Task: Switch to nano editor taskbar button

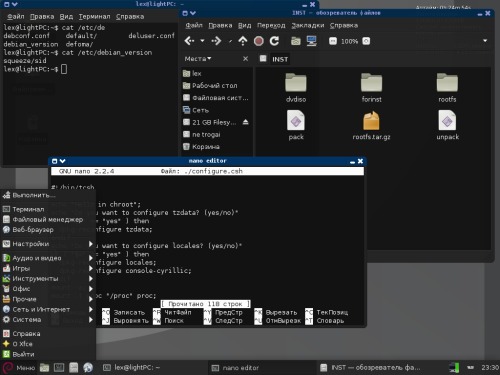Action: pos(262,368)
